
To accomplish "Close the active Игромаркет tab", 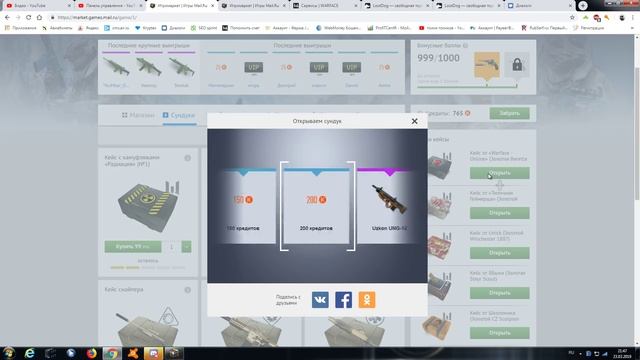I will click(212, 6).
